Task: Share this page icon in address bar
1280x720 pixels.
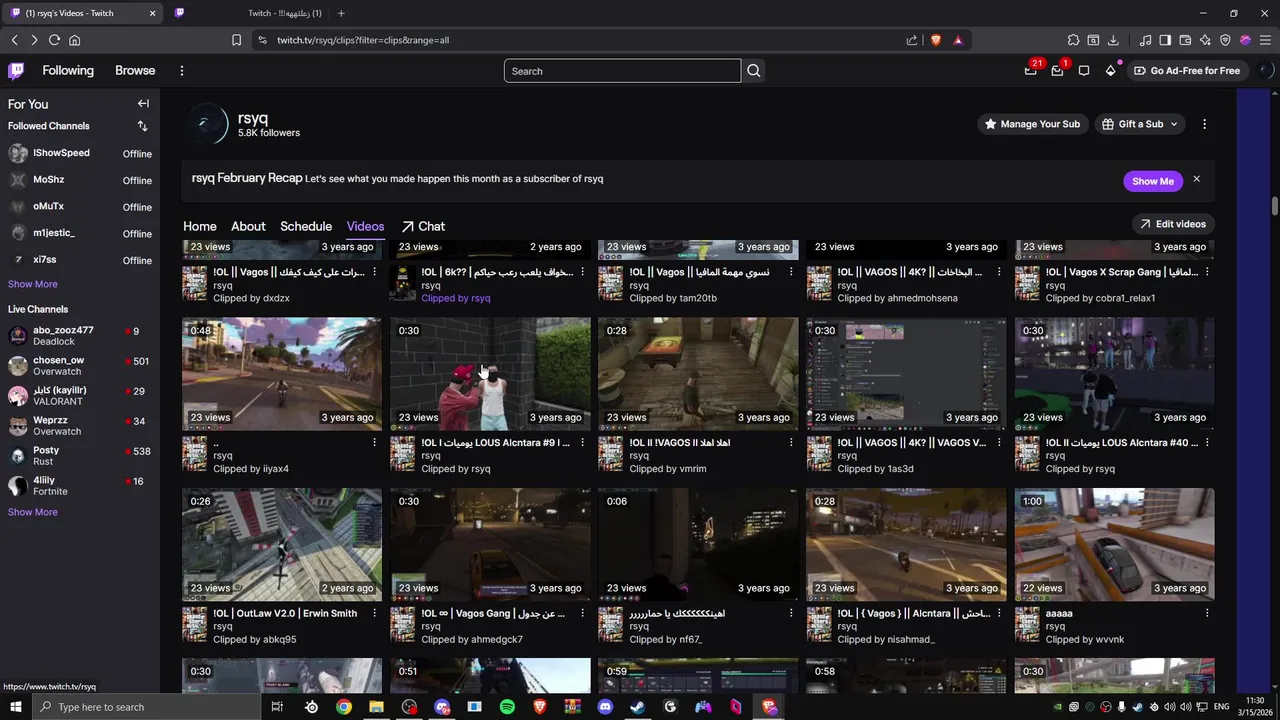Action: point(912,40)
